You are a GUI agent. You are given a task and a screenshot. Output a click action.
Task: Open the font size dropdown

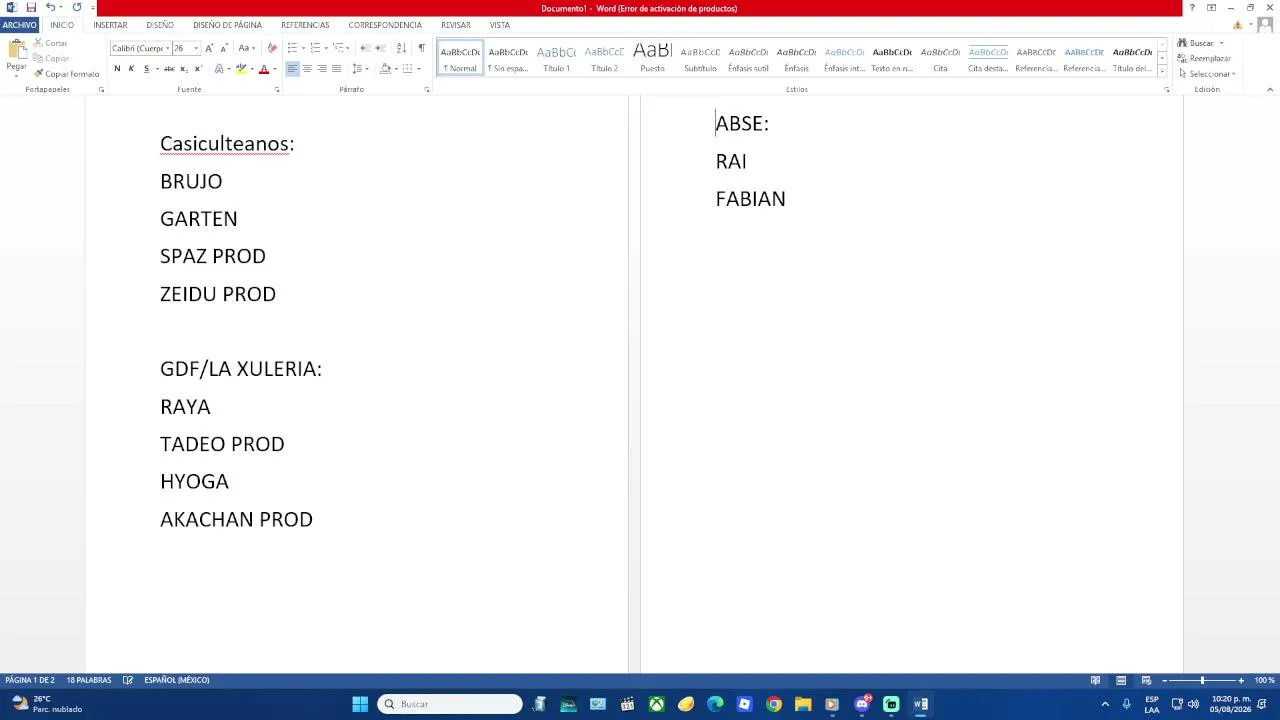196,48
